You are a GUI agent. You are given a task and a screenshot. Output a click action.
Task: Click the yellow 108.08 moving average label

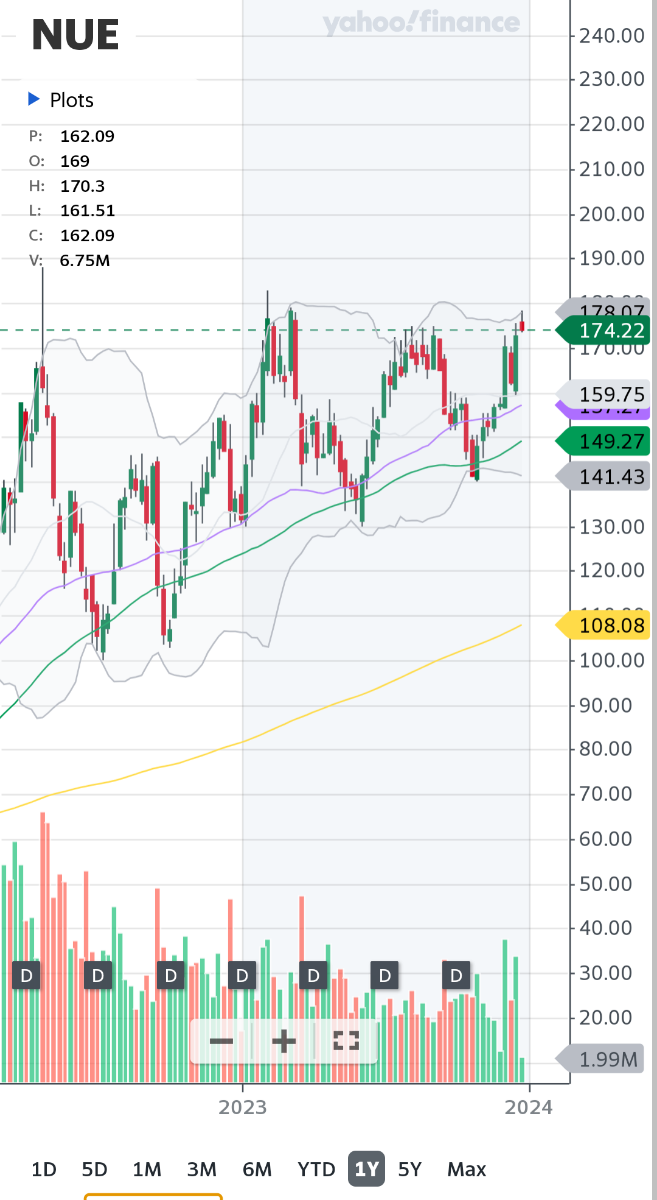point(610,626)
